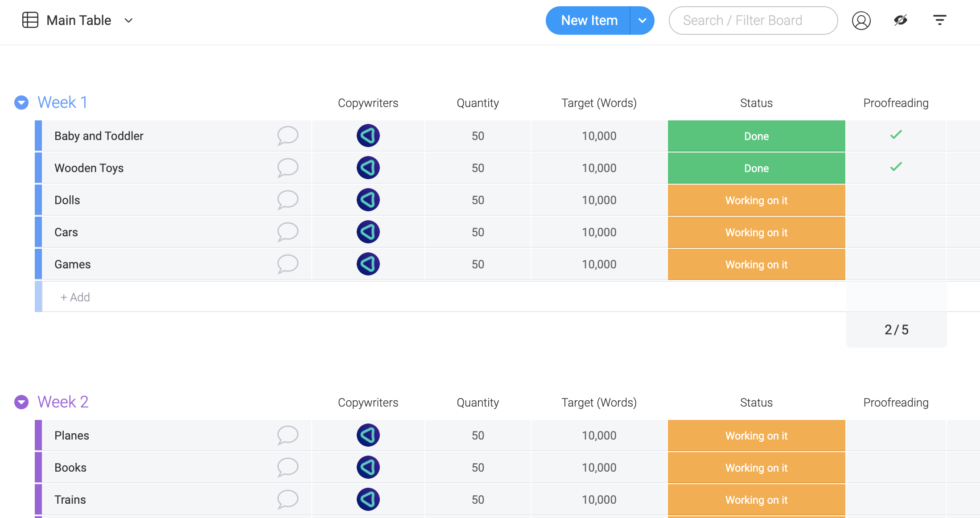Image resolution: width=980 pixels, height=518 pixels.
Task: Focus the Search / Filter Board field
Action: 753,20
